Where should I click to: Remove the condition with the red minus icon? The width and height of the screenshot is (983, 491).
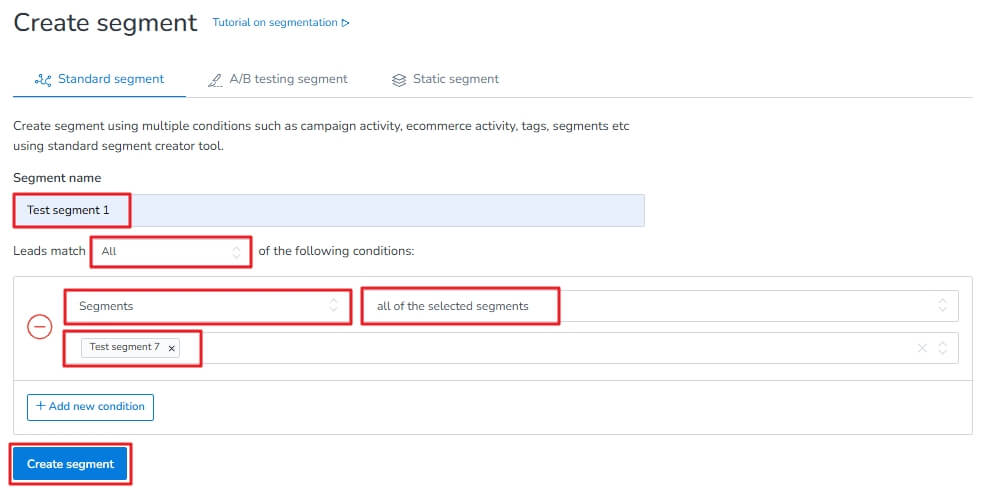point(39,327)
